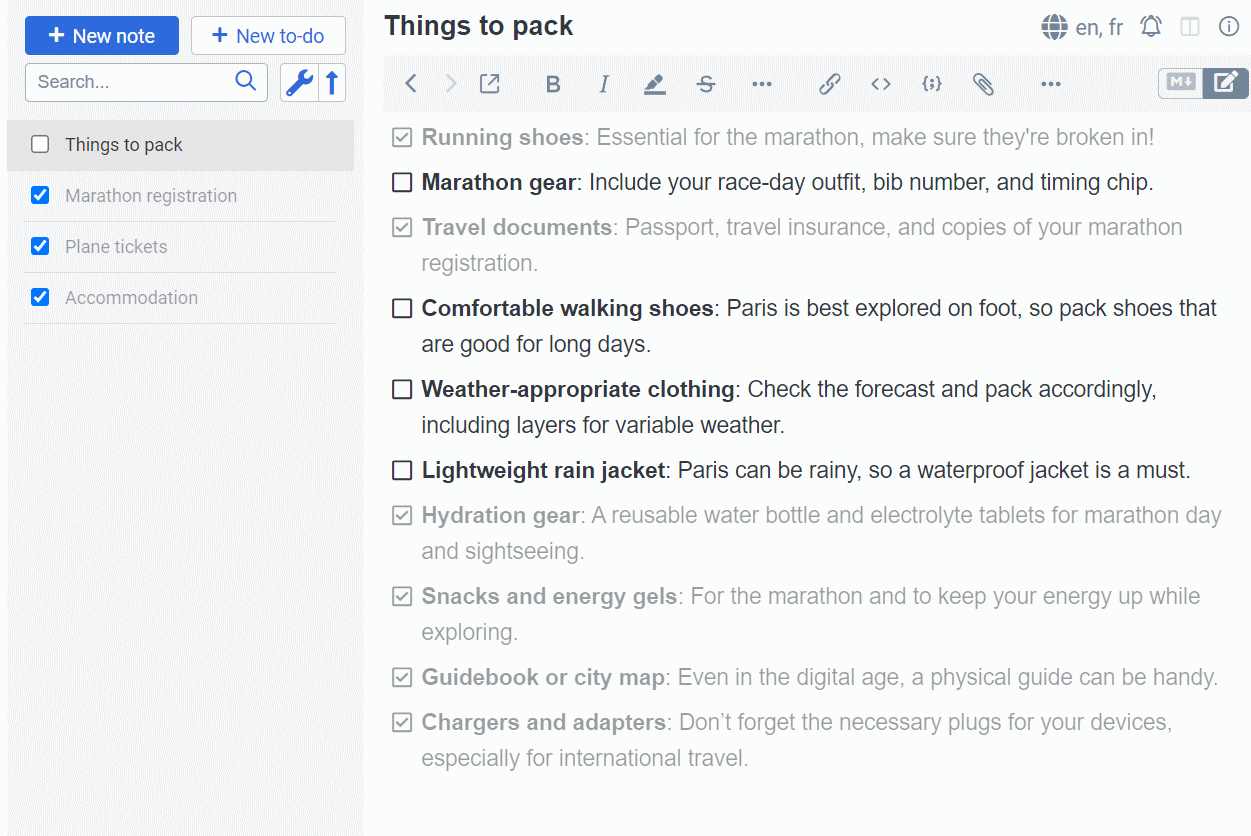Switch to rich text editor mode
The height and width of the screenshot is (836, 1251).
pos(1226,83)
